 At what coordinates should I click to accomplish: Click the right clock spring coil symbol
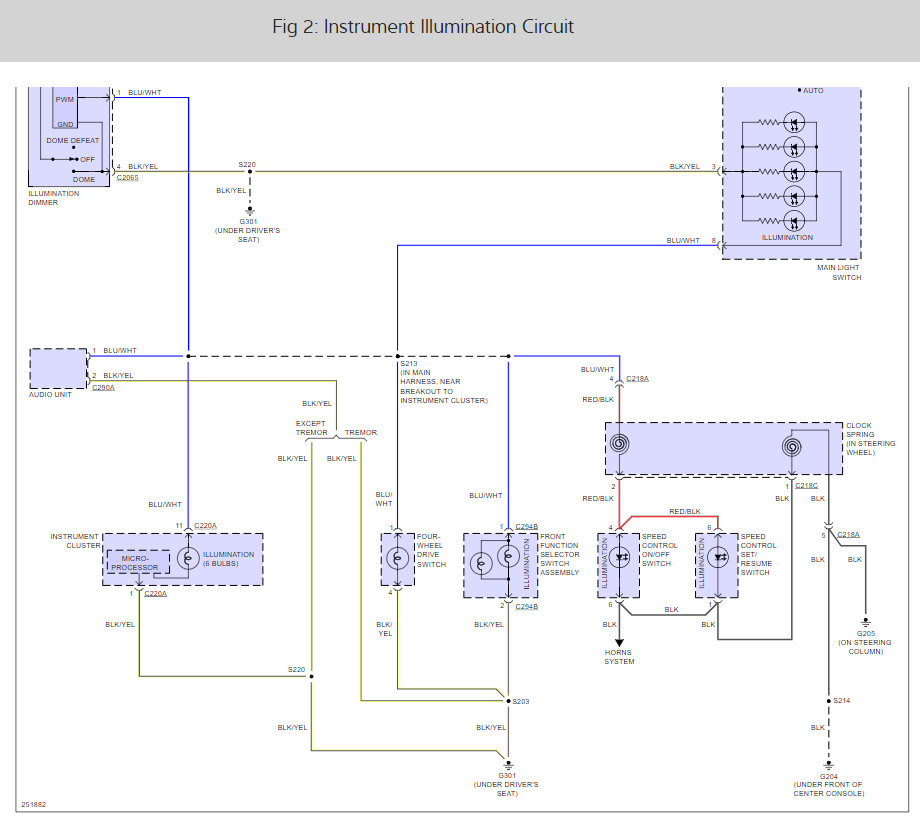tap(792, 447)
